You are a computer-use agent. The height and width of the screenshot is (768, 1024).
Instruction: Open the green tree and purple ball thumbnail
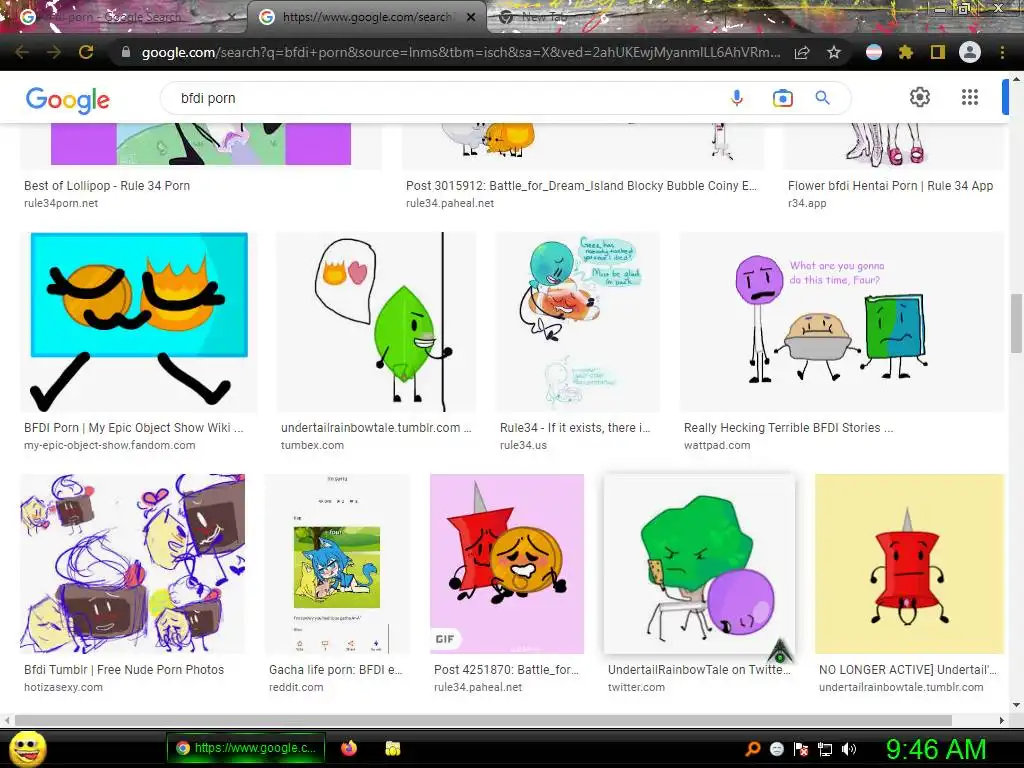pos(699,564)
